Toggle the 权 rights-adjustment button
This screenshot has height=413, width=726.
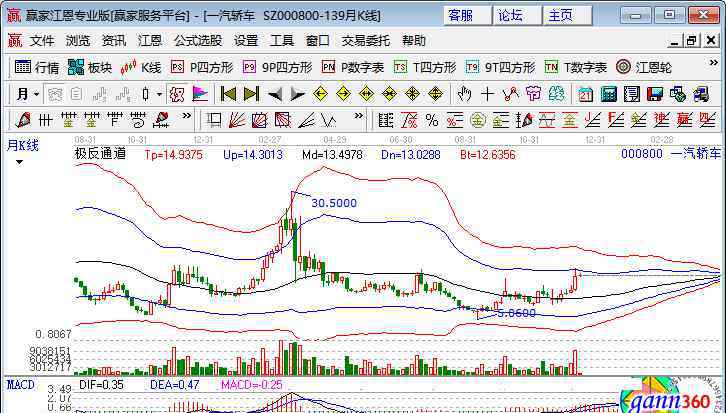pos(176,94)
